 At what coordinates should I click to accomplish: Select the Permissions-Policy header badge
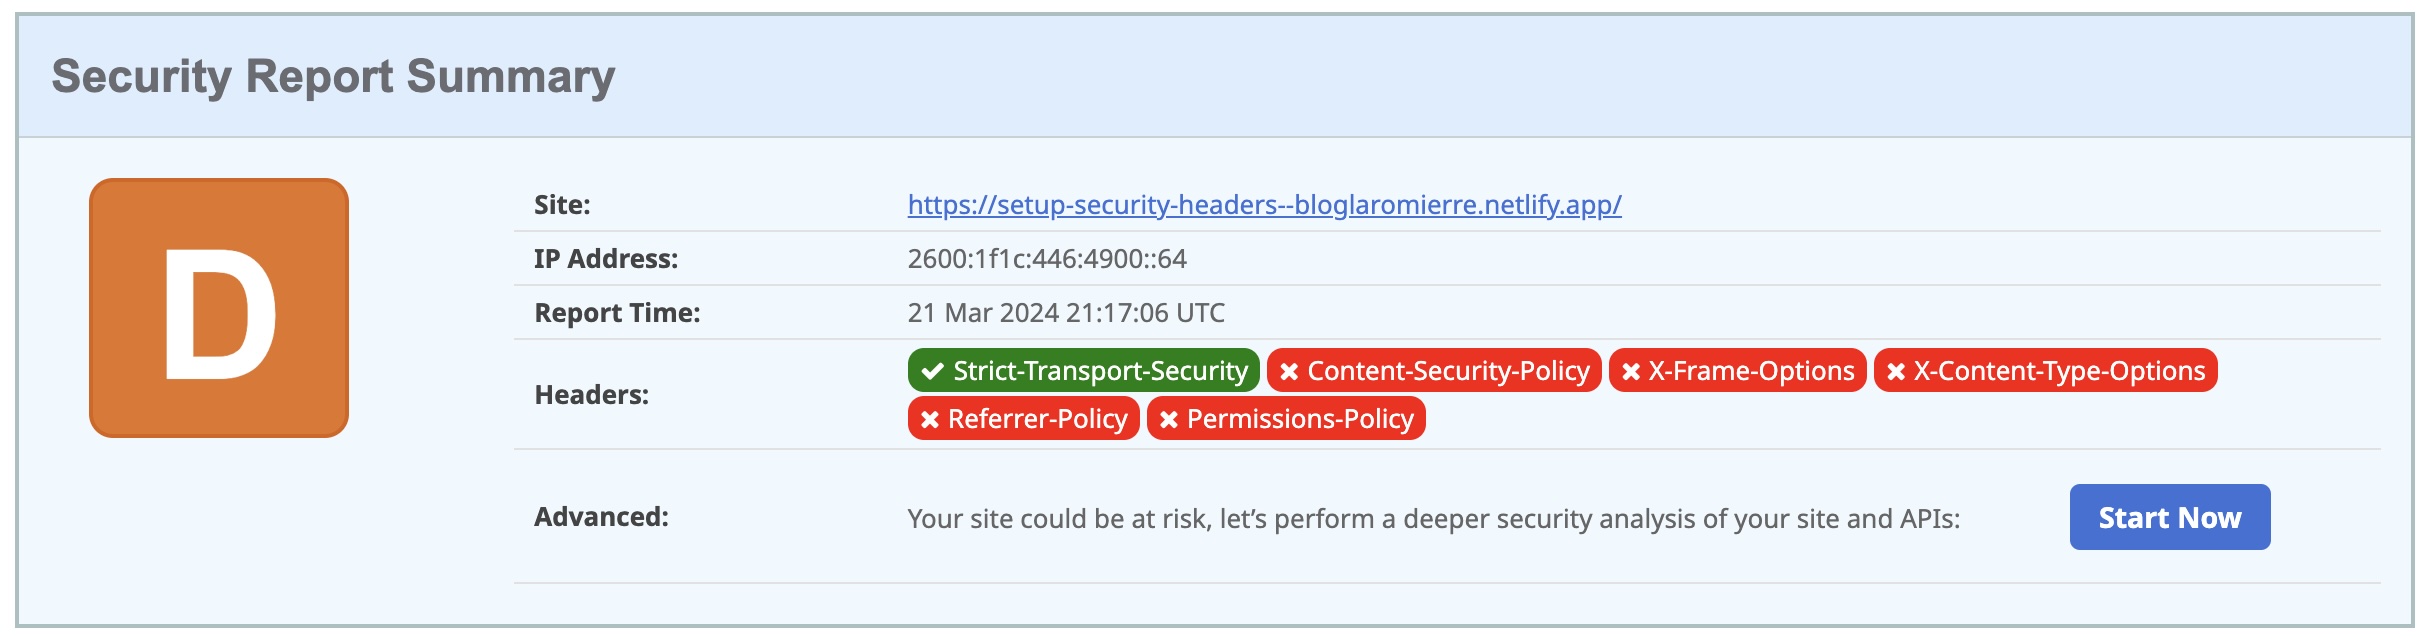[x=1286, y=418]
